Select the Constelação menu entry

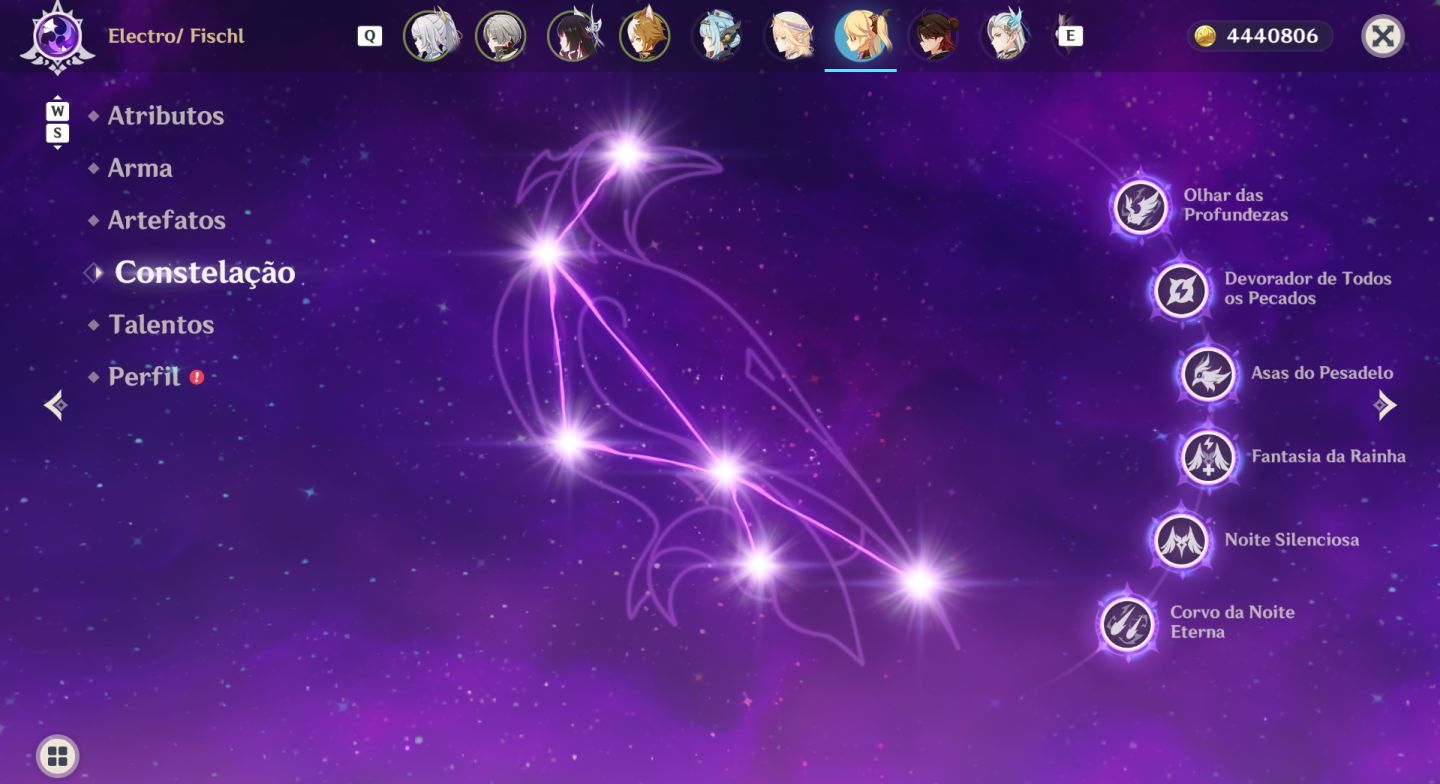pos(205,272)
